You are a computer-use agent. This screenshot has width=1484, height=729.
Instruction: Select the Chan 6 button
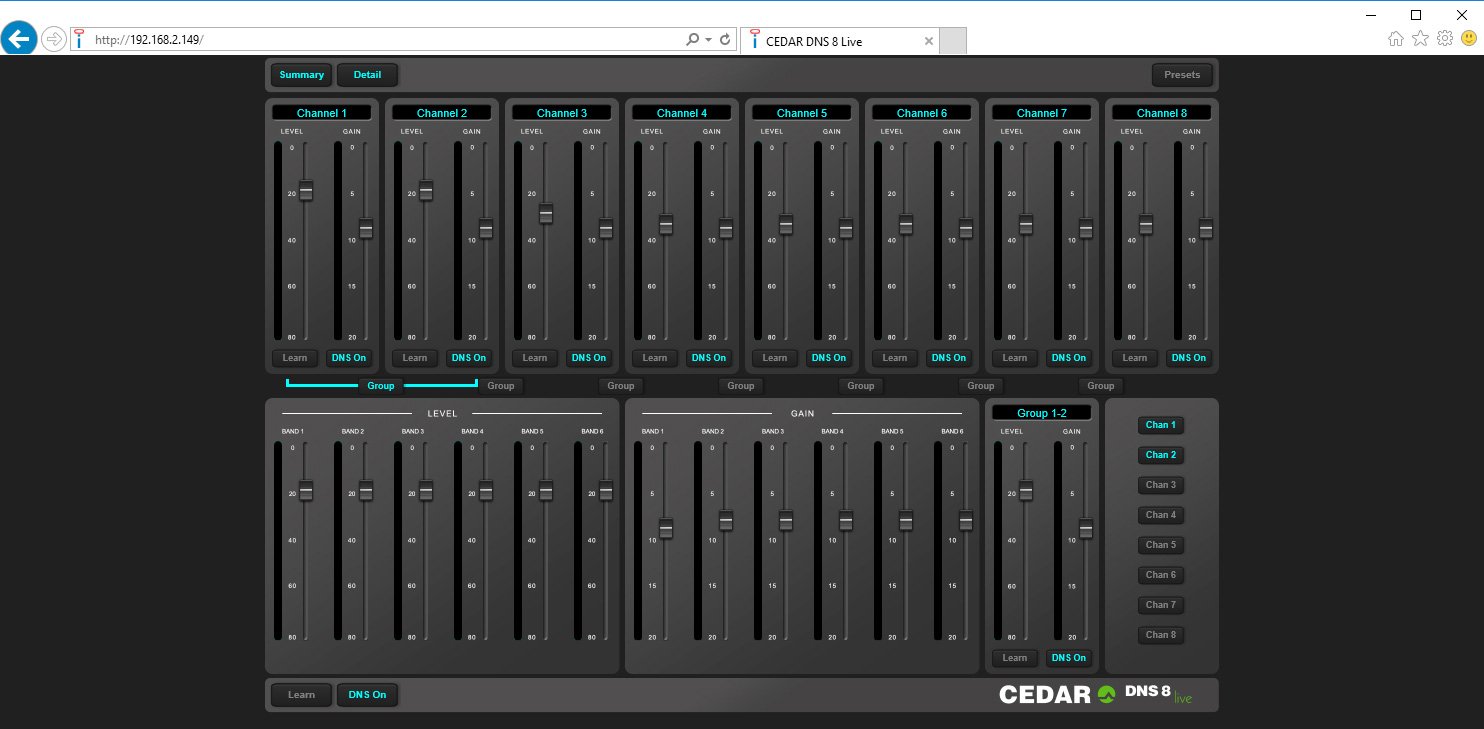pos(1161,575)
